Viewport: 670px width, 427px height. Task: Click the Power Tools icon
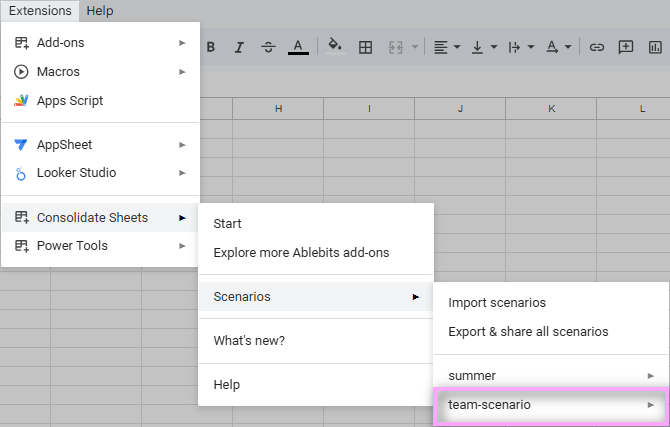click(21, 246)
